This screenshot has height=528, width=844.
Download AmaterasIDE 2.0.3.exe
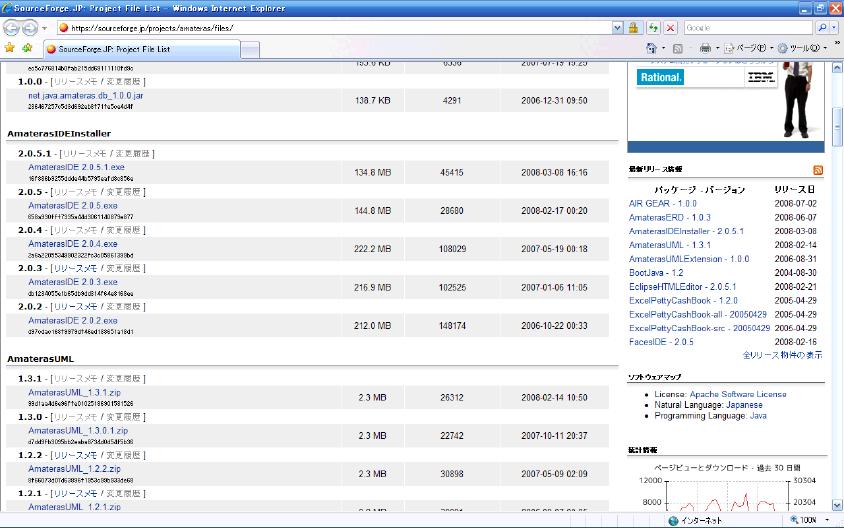tap(73, 282)
